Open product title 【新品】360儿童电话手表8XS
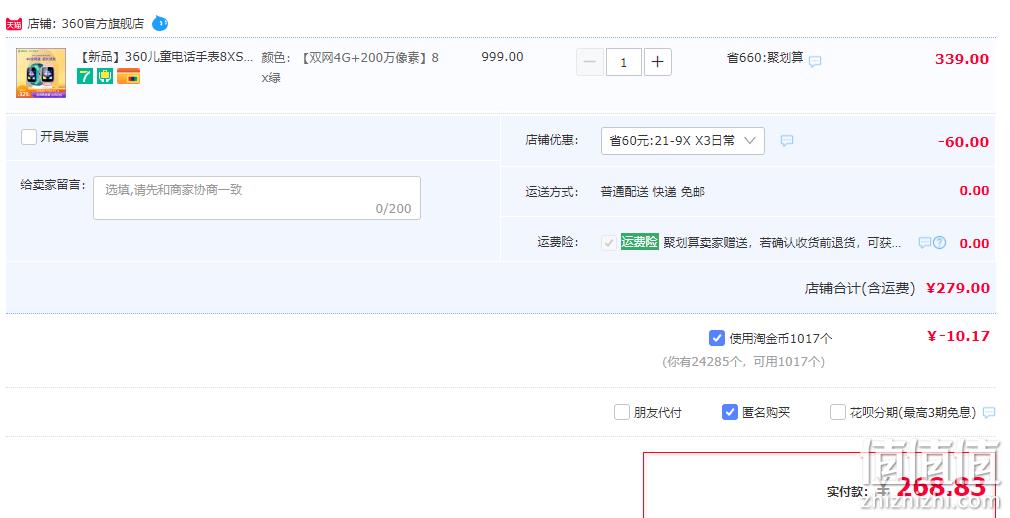 [165, 57]
